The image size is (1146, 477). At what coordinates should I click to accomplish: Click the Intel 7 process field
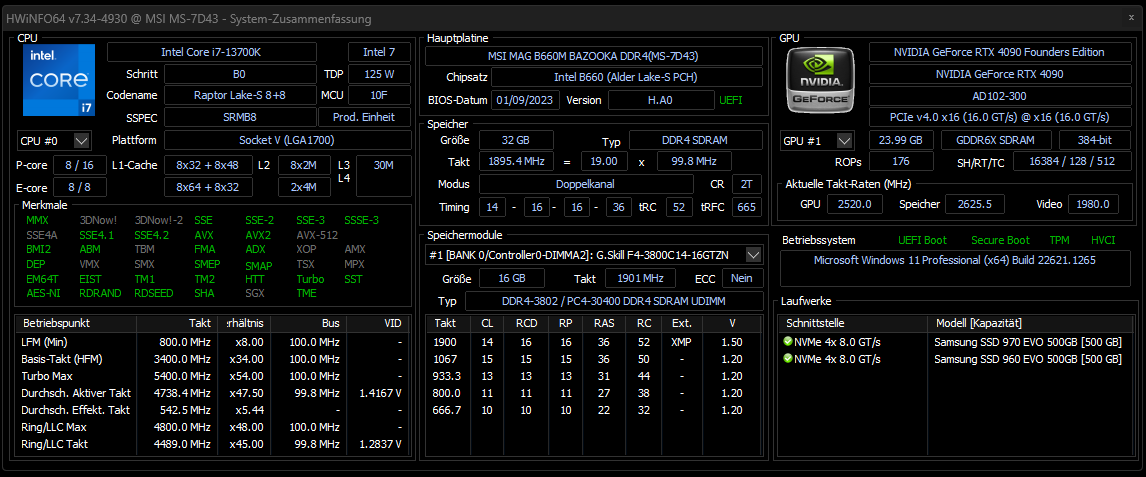coord(379,52)
